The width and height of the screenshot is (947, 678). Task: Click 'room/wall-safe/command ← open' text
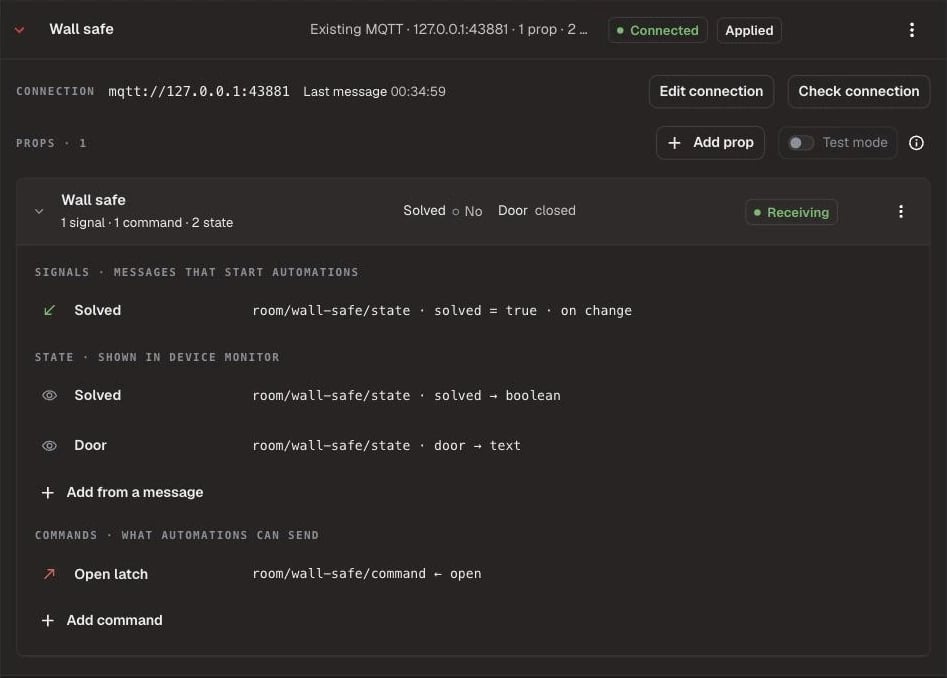(x=367, y=574)
